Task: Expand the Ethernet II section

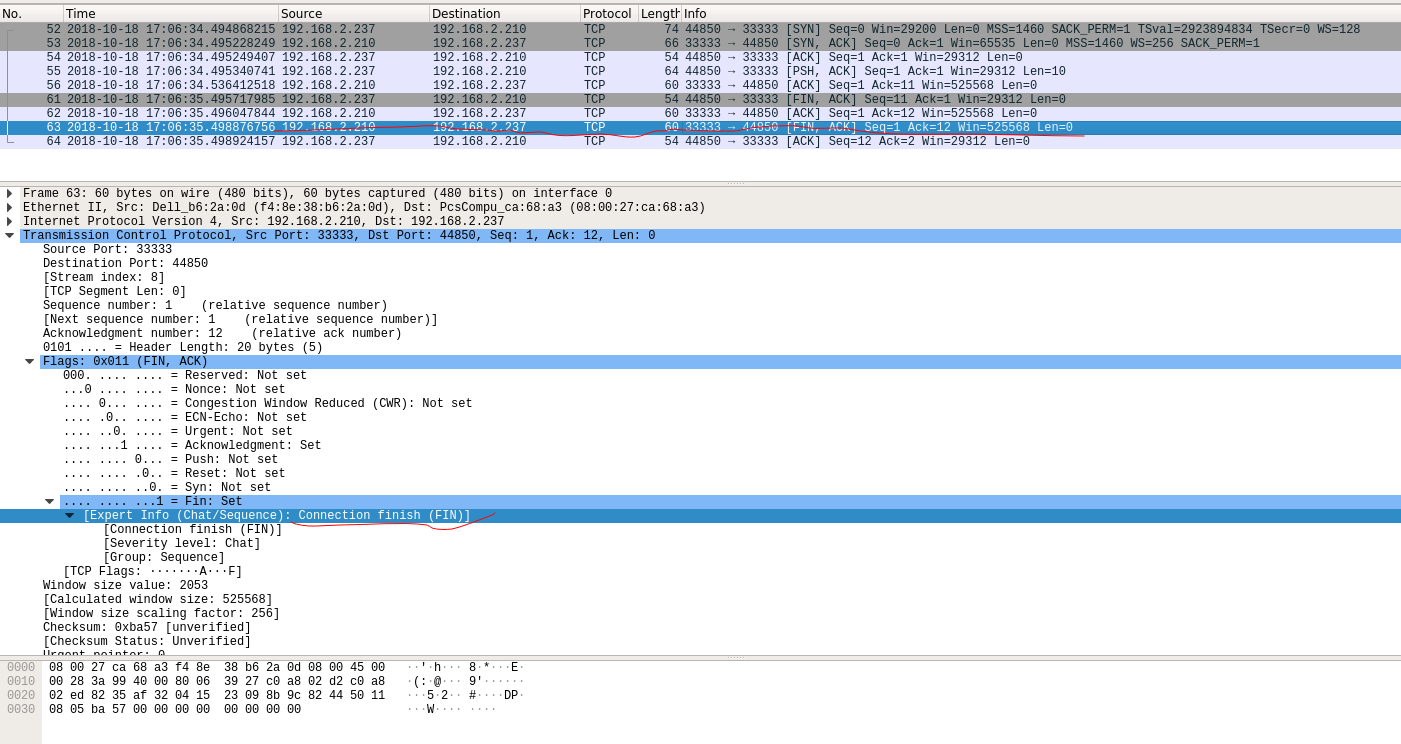Action: pos(10,208)
